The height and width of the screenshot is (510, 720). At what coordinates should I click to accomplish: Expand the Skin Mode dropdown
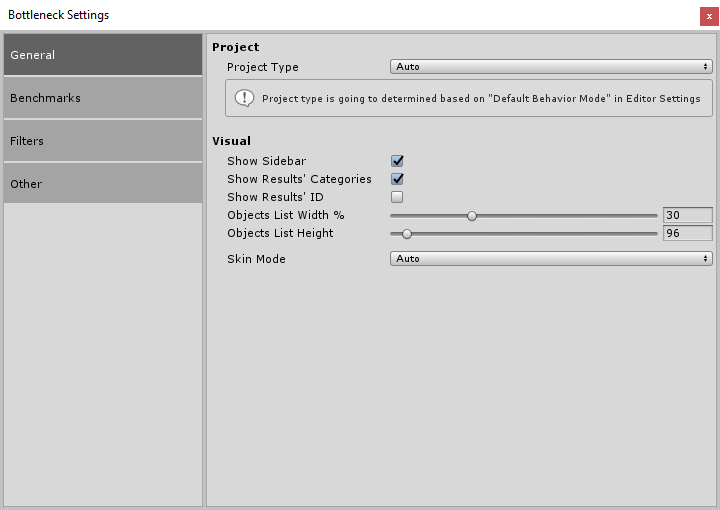550,259
